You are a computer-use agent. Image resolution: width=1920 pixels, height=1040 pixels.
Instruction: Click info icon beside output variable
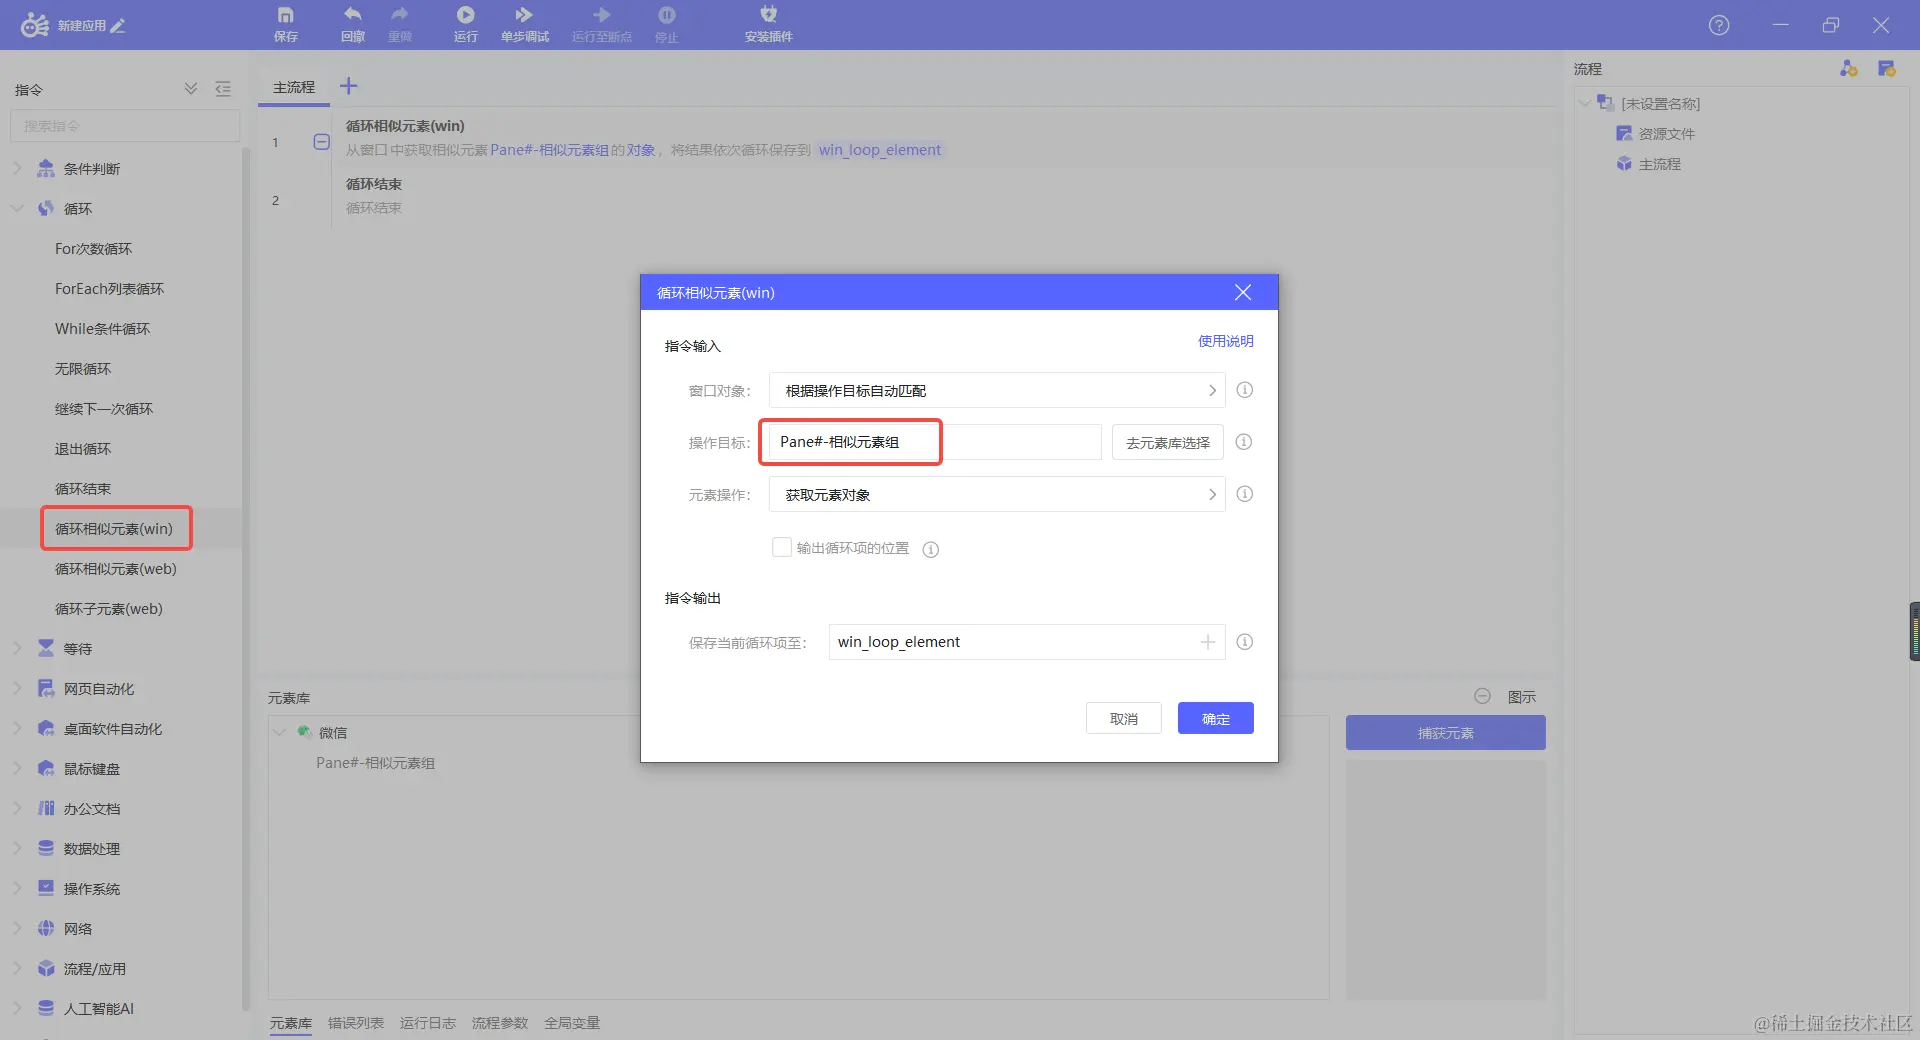1244,642
